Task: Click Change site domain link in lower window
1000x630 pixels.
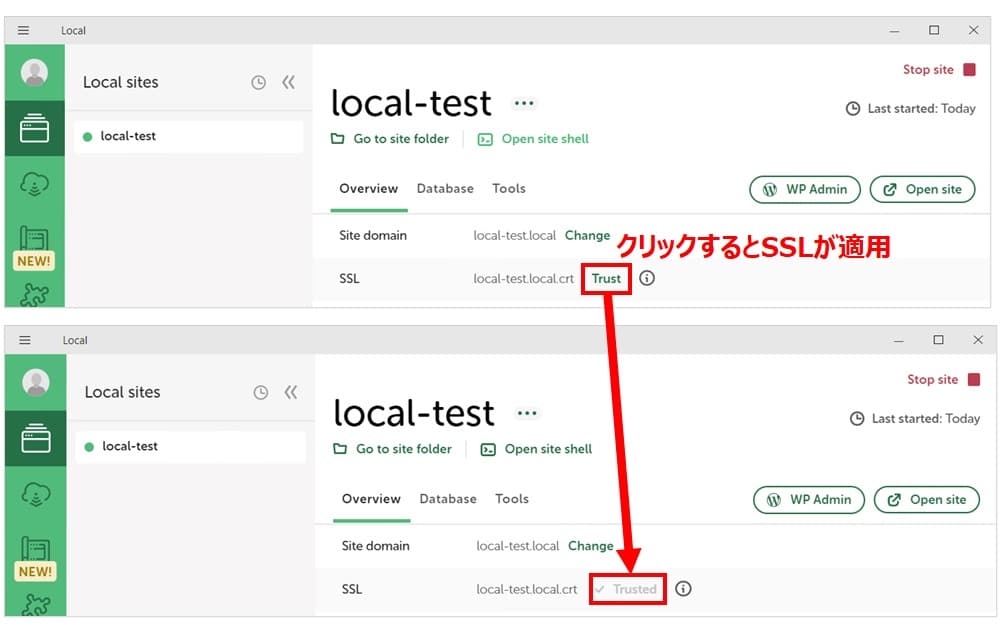Action: 591,546
